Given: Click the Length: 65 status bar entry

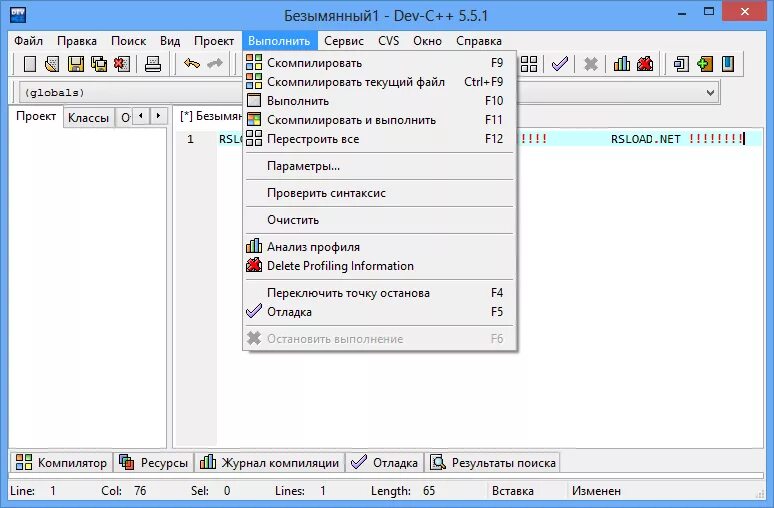Looking at the screenshot, I should click(403, 491).
